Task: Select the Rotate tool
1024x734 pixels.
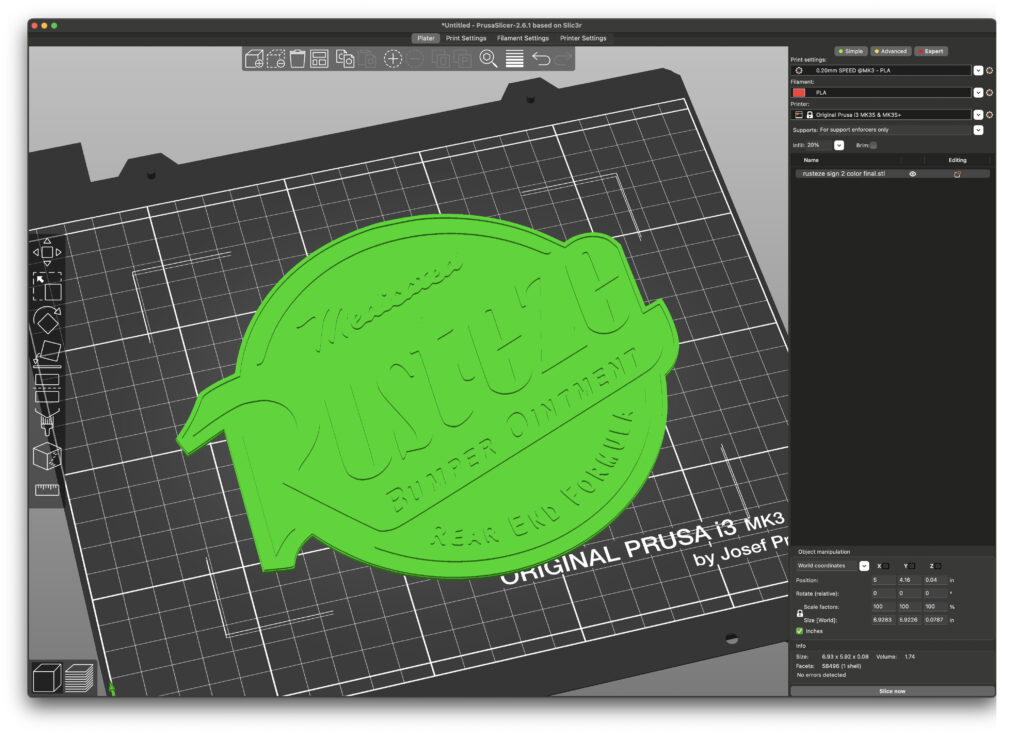Action: coord(46,322)
